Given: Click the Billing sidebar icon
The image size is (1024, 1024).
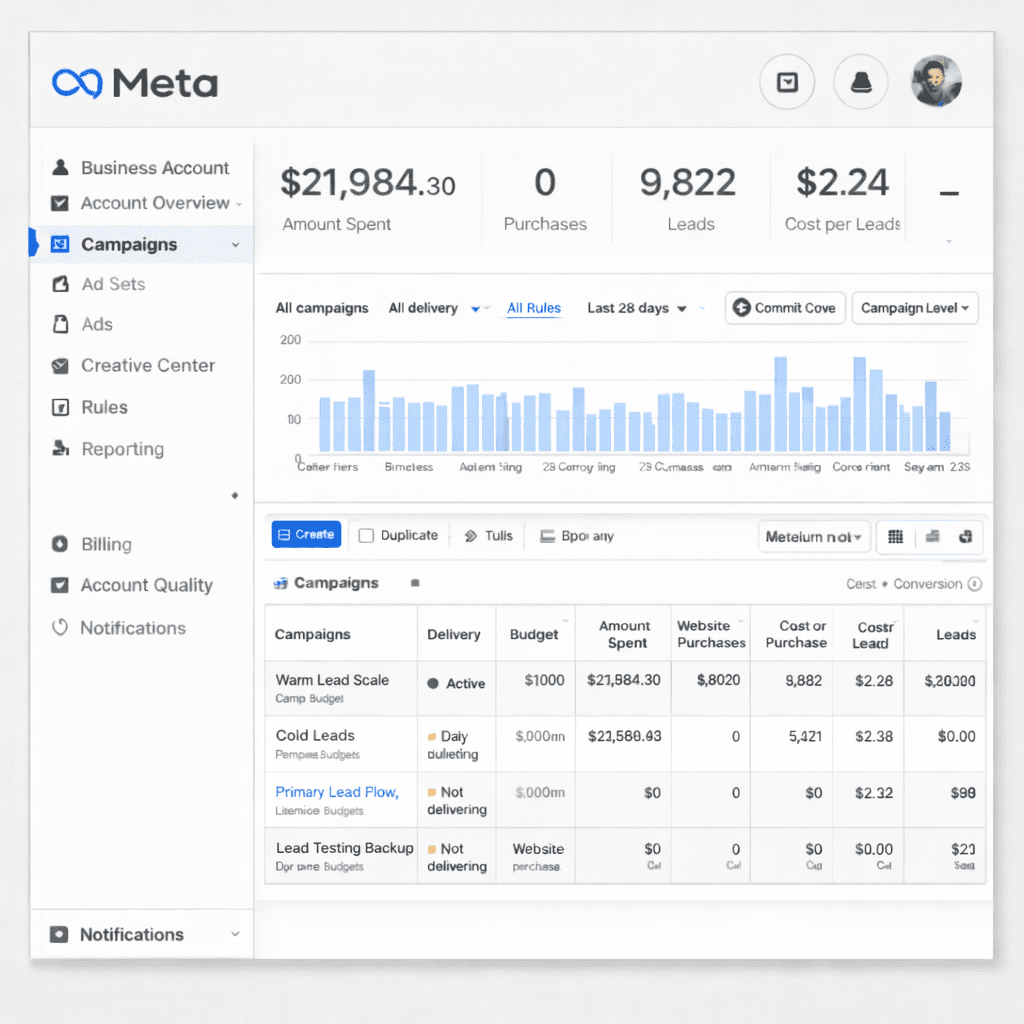Looking at the screenshot, I should click(x=59, y=543).
